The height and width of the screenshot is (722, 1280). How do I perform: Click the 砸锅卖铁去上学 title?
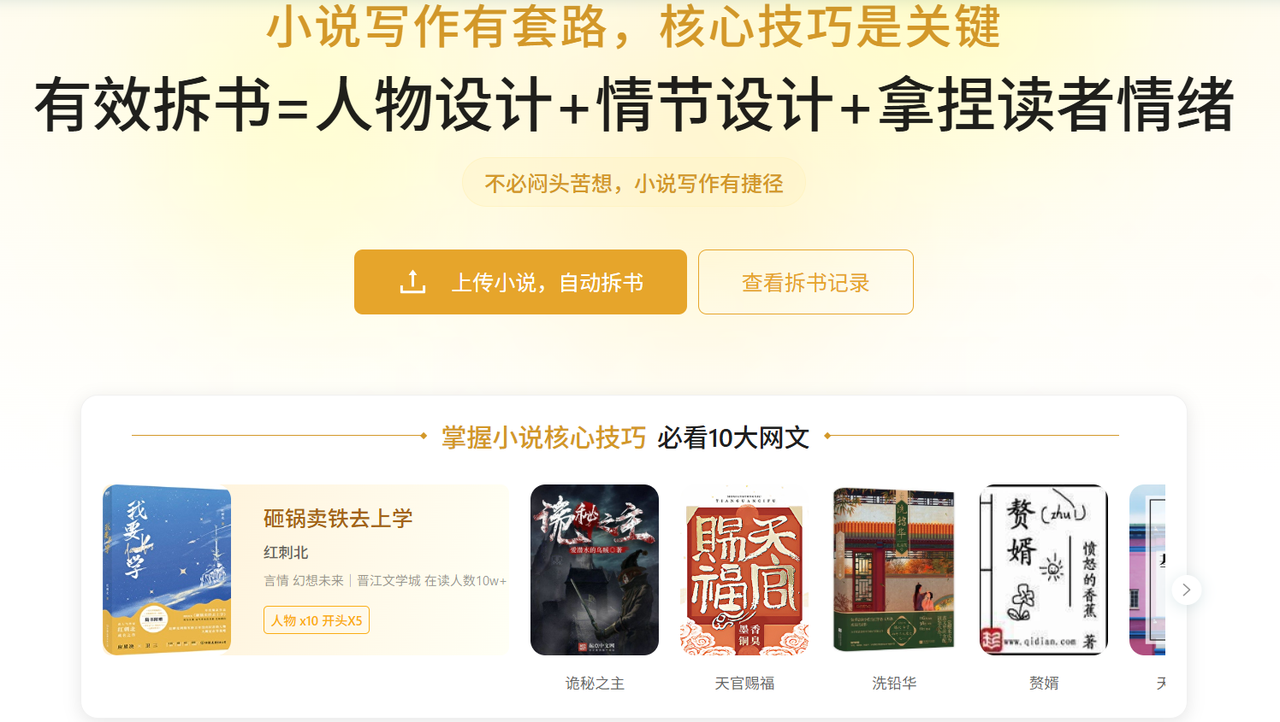pos(338,518)
